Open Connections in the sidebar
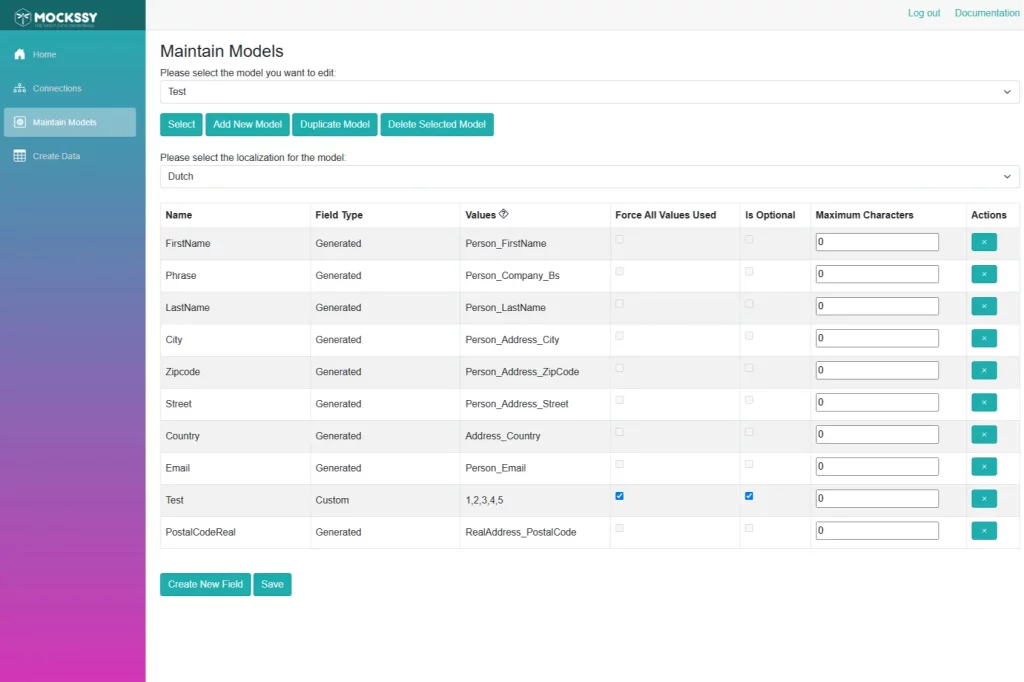This screenshot has width=1024, height=682. click(x=70, y=88)
